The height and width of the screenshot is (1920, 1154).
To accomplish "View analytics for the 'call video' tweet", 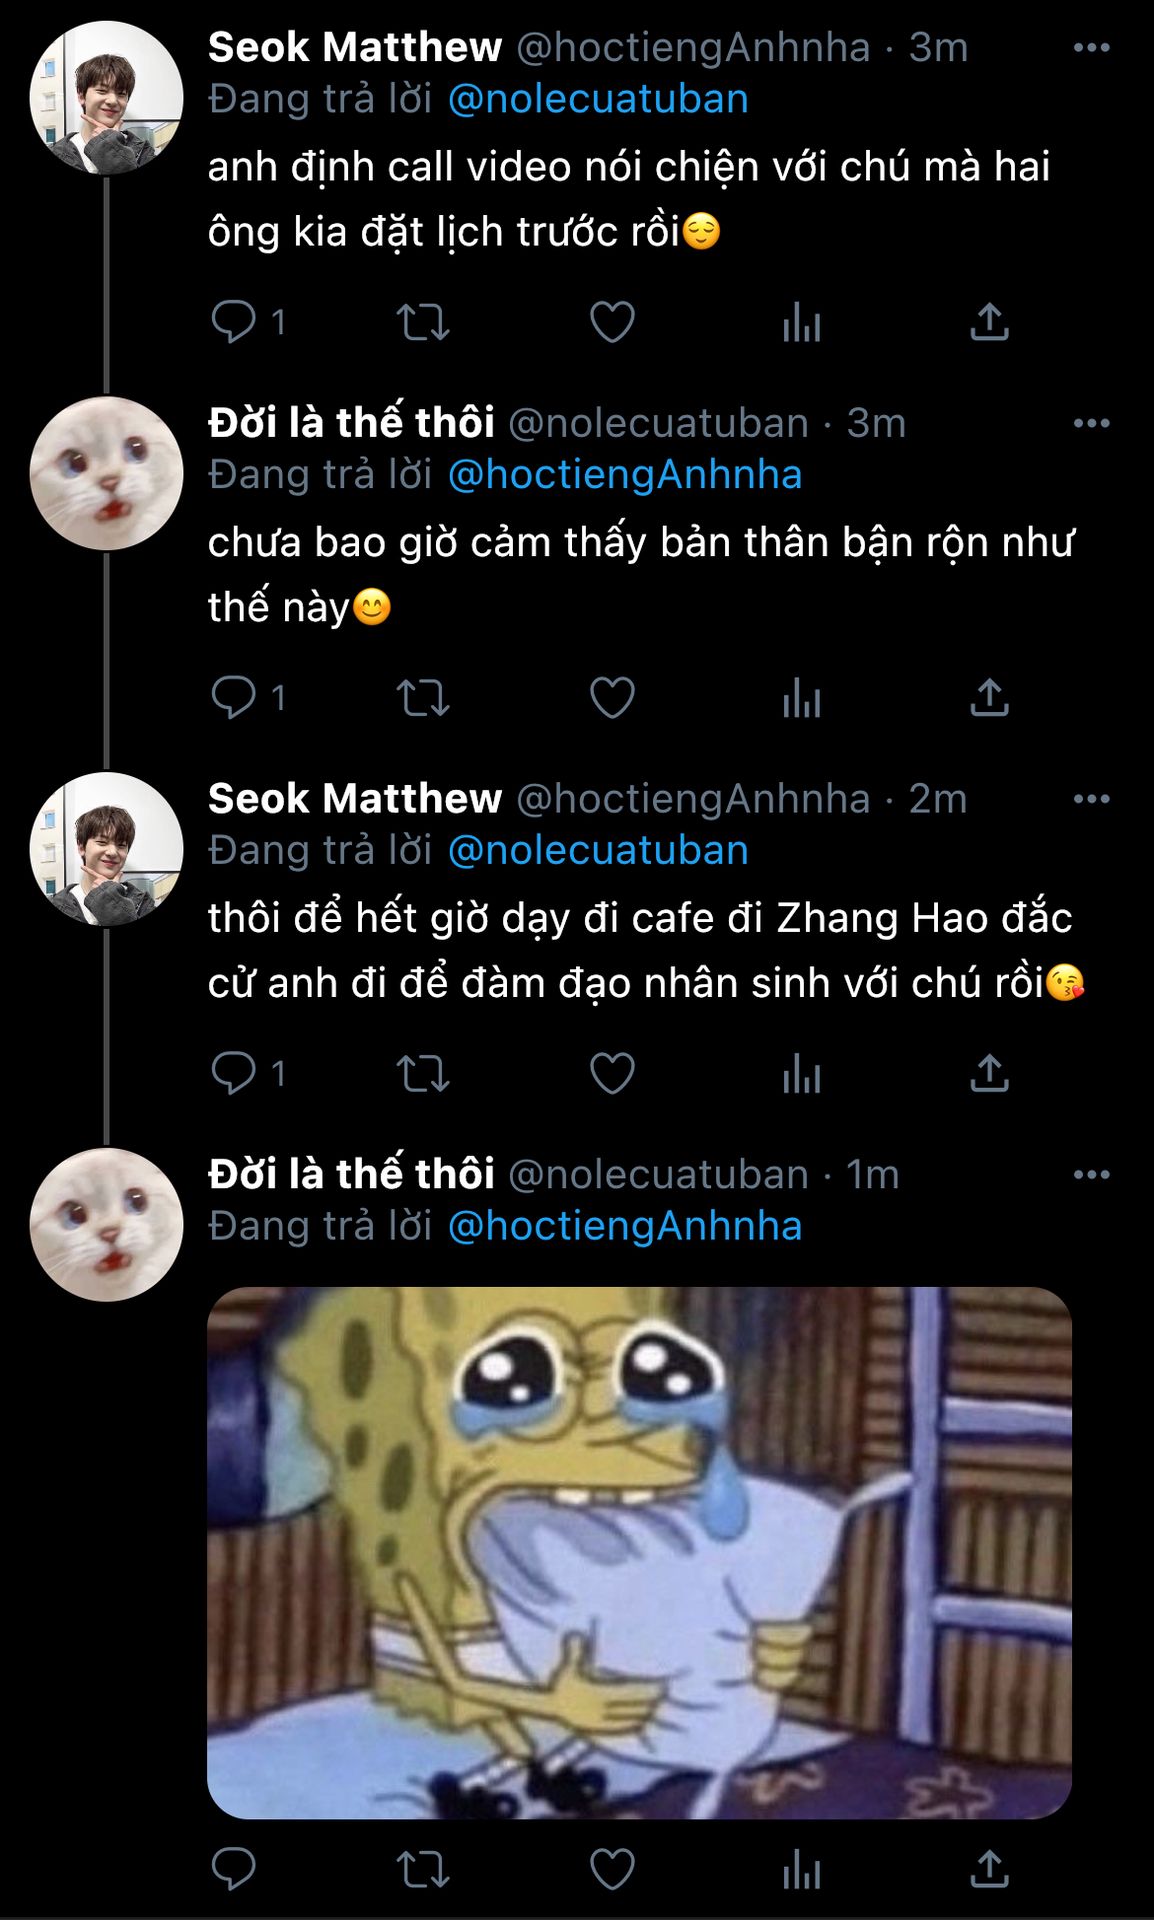I will (x=801, y=322).
